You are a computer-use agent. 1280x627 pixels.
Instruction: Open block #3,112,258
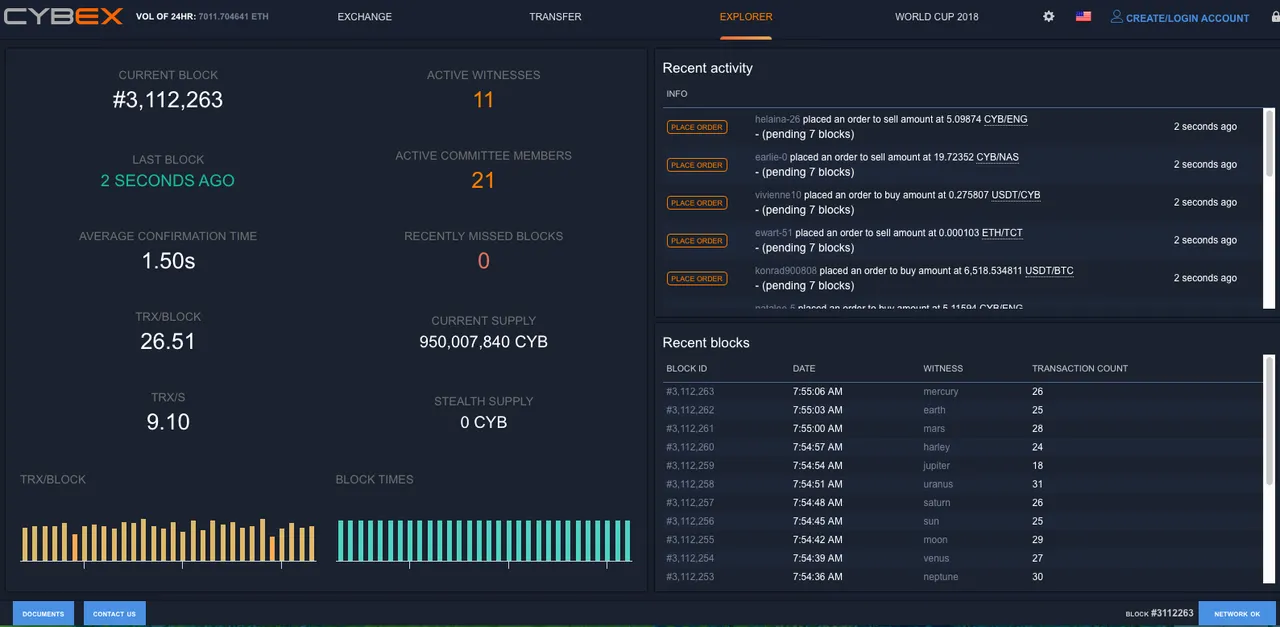690,484
